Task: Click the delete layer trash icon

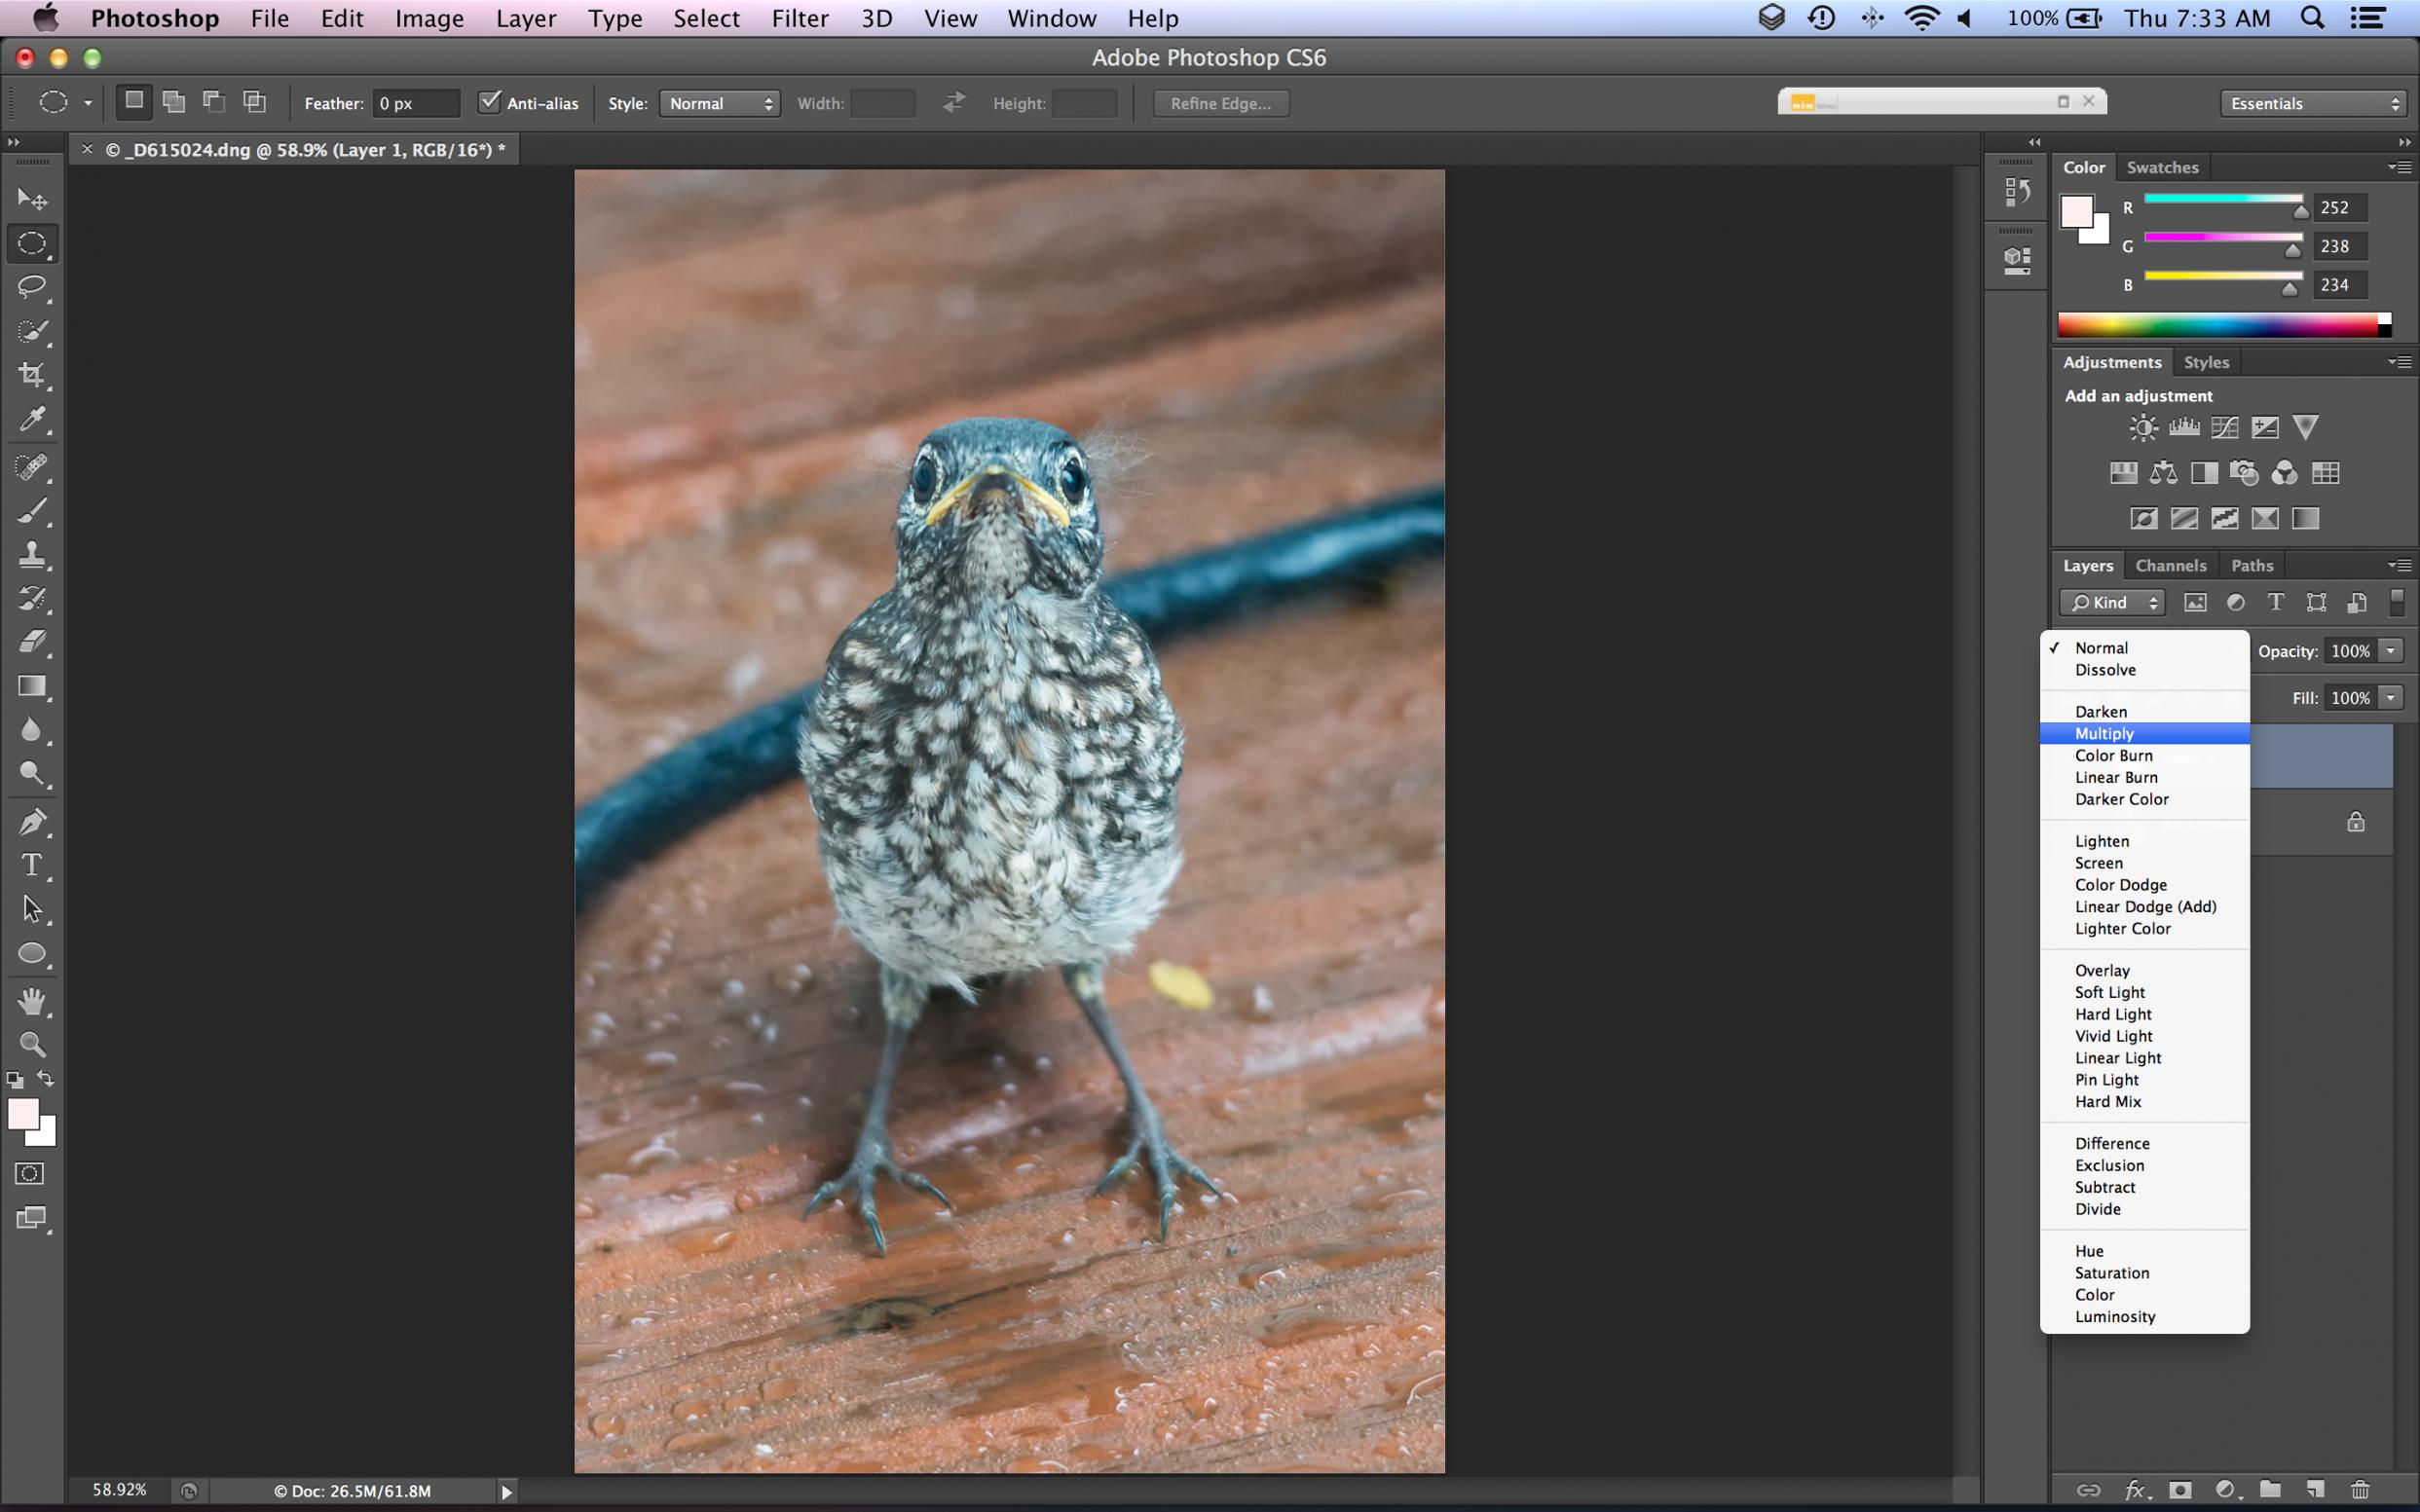Action: (2359, 1490)
